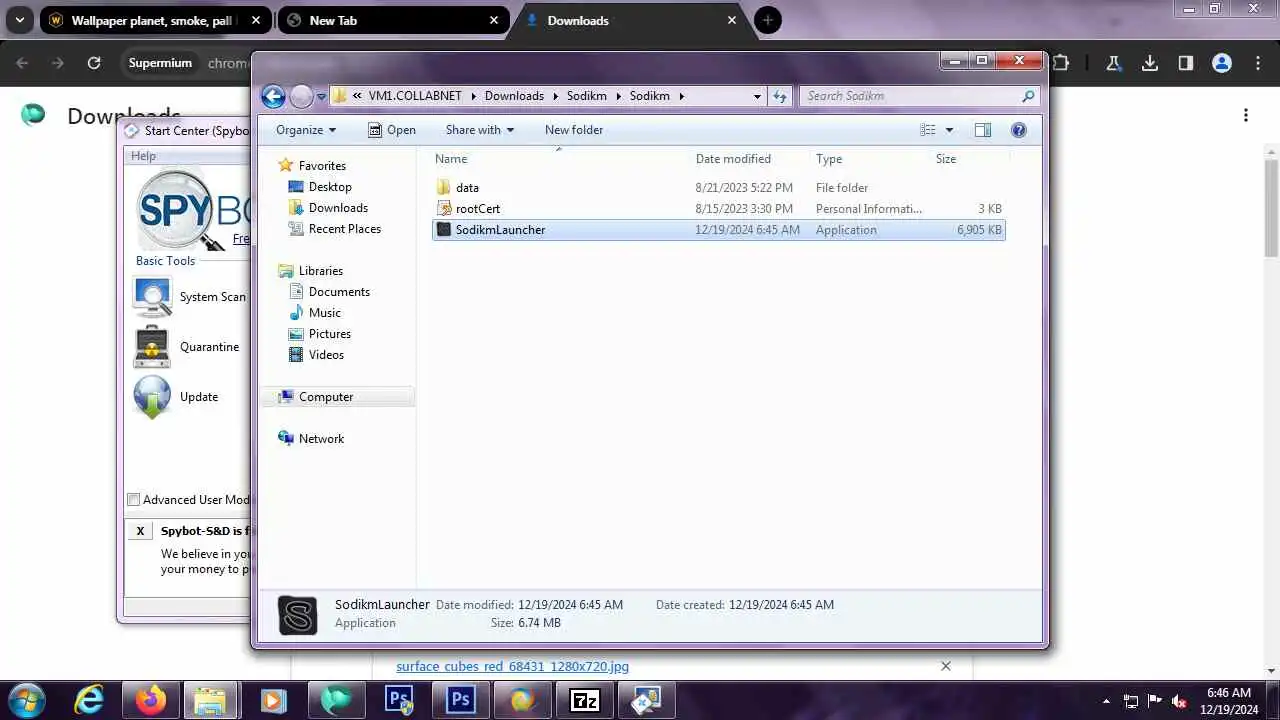This screenshot has height=720, width=1280.
Task: Click the Downloads breadcrumb in address bar
Action: 514,96
